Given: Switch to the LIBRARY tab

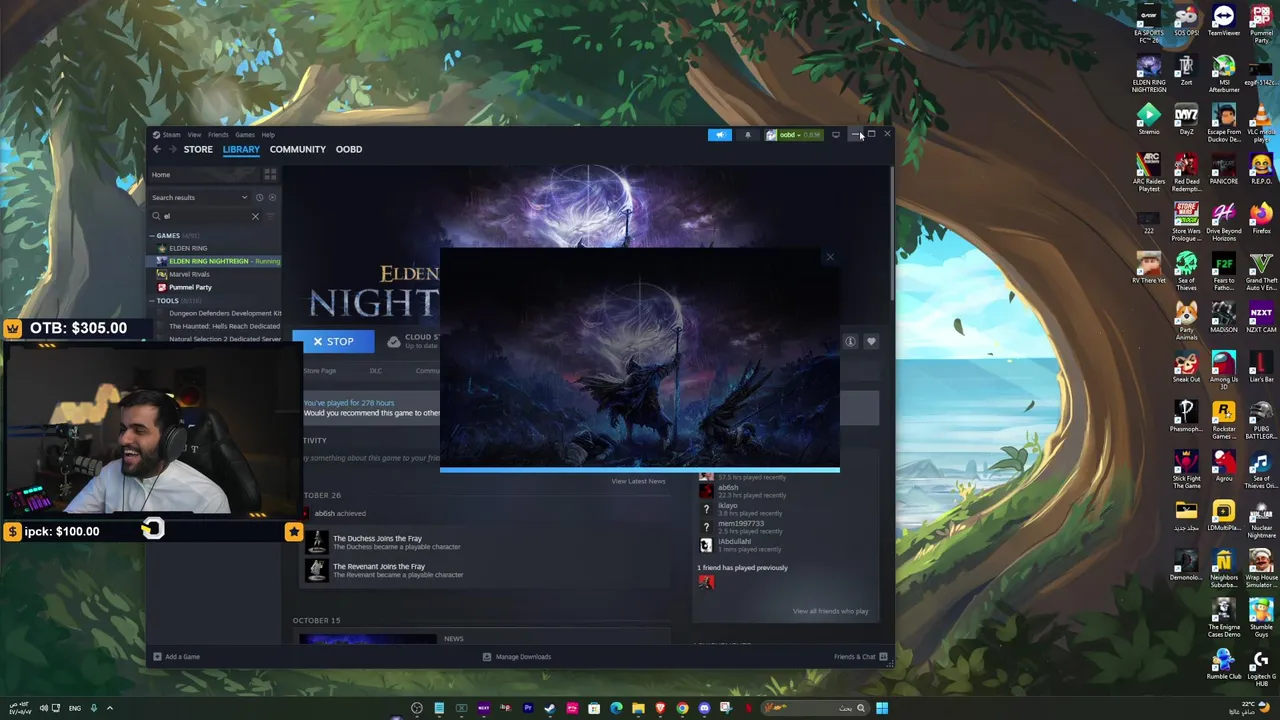Looking at the screenshot, I should point(241,149).
